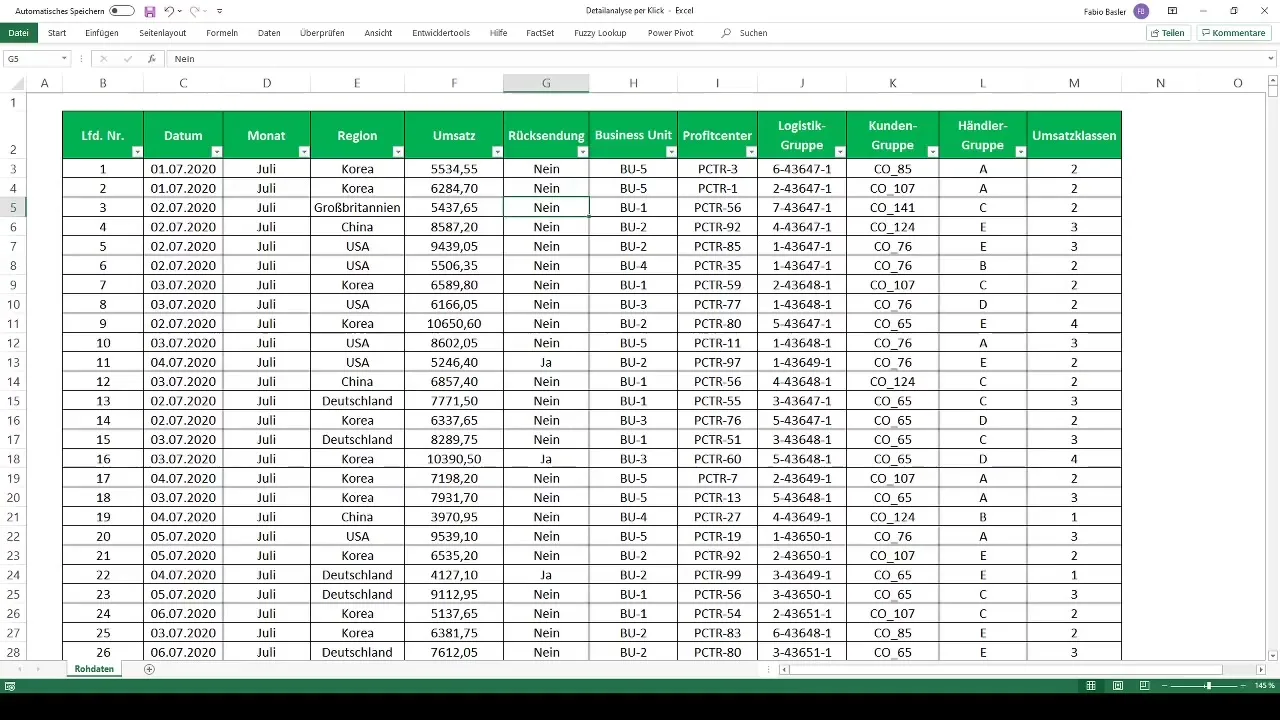Toggle Automatisches Speichern switch

tap(122, 11)
